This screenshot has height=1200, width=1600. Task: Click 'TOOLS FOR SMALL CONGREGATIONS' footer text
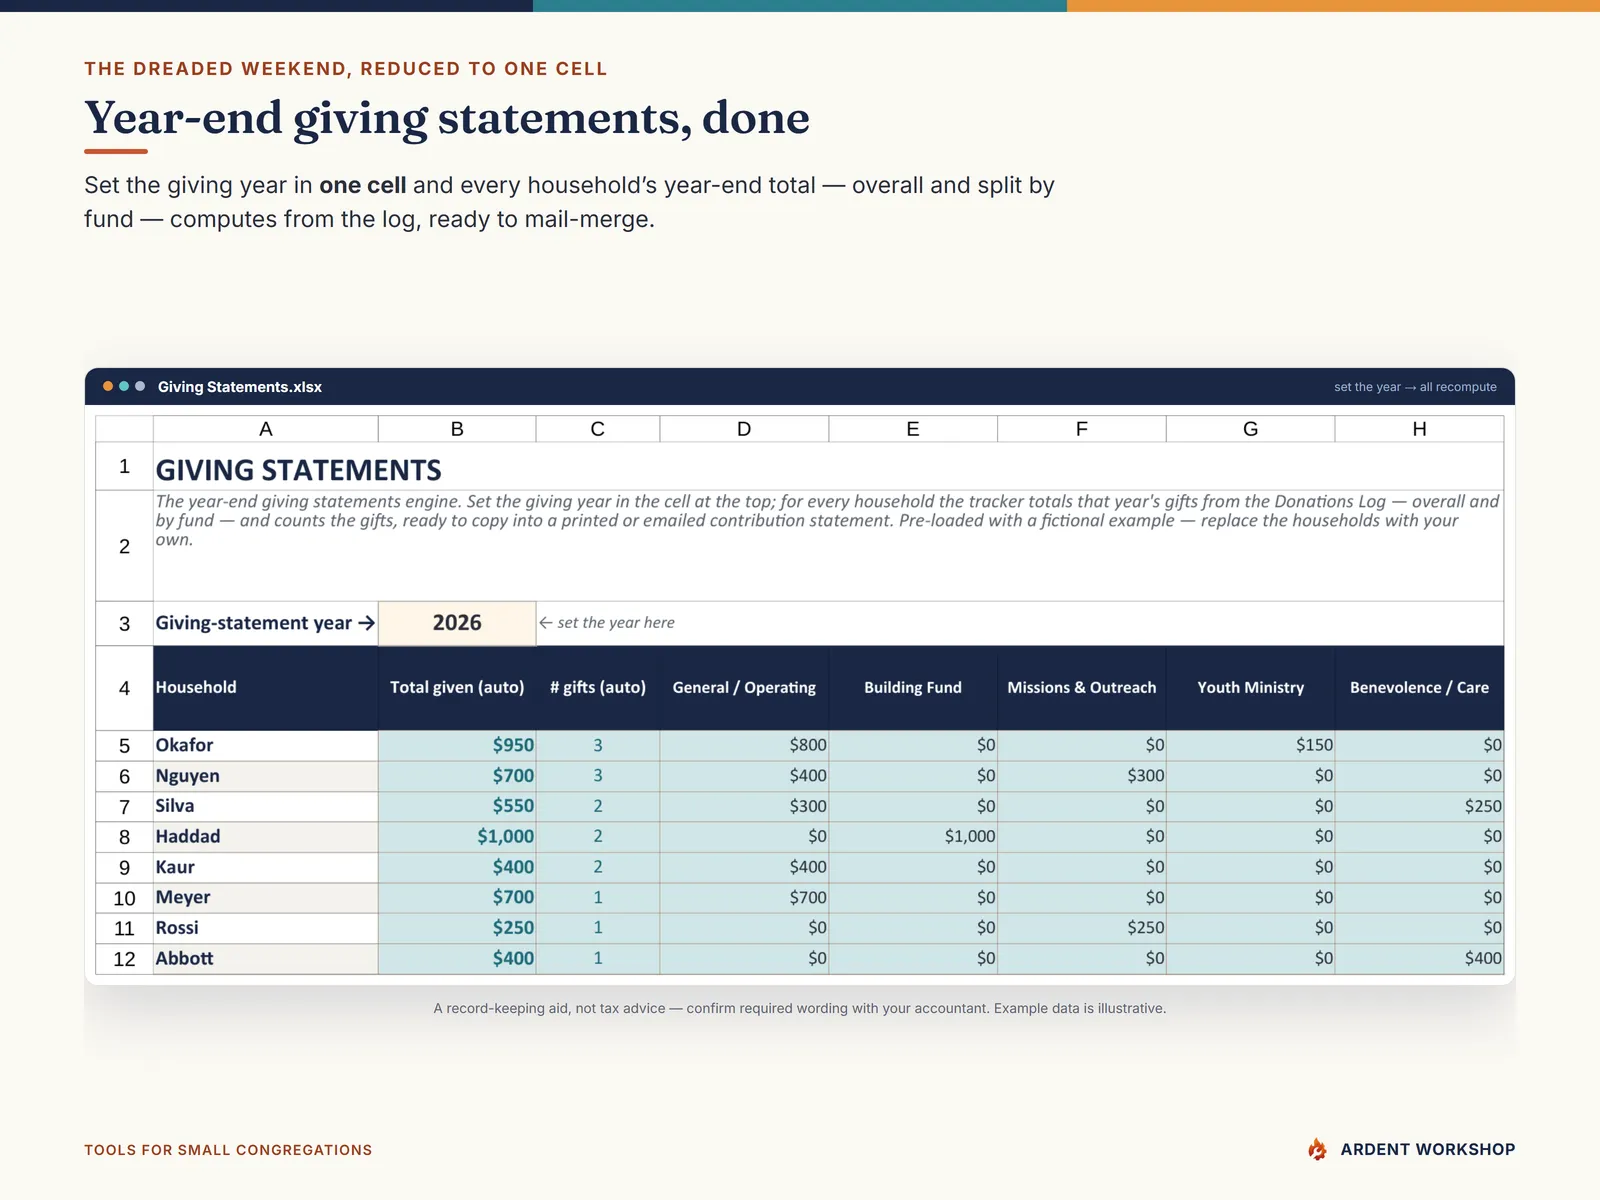point(228,1150)
